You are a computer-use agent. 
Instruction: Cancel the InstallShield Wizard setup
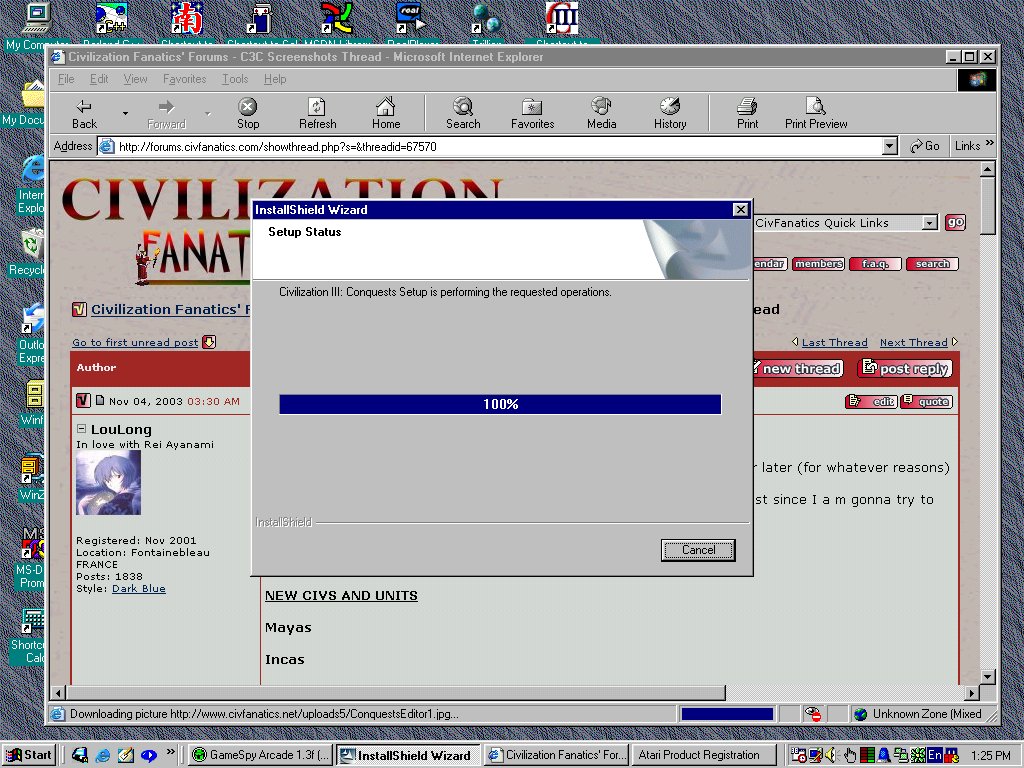pyautogui.click(x=698, y=550)
